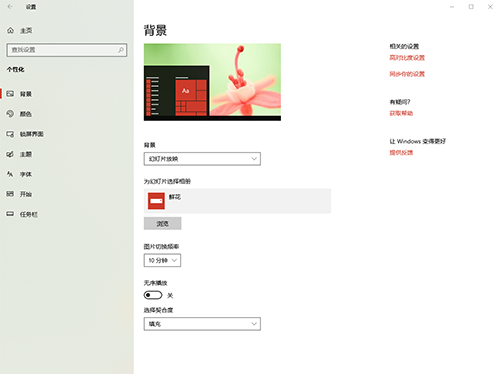Open the 填充 fit dropdown

click(x=202, y=324)
